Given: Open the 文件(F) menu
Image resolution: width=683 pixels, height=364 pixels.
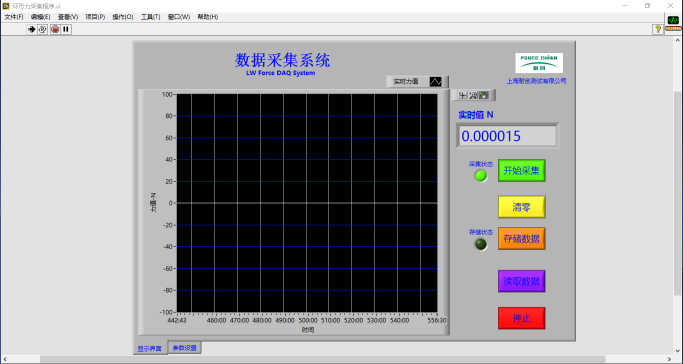Looking at the screenshot, I should tap(14, 17).
